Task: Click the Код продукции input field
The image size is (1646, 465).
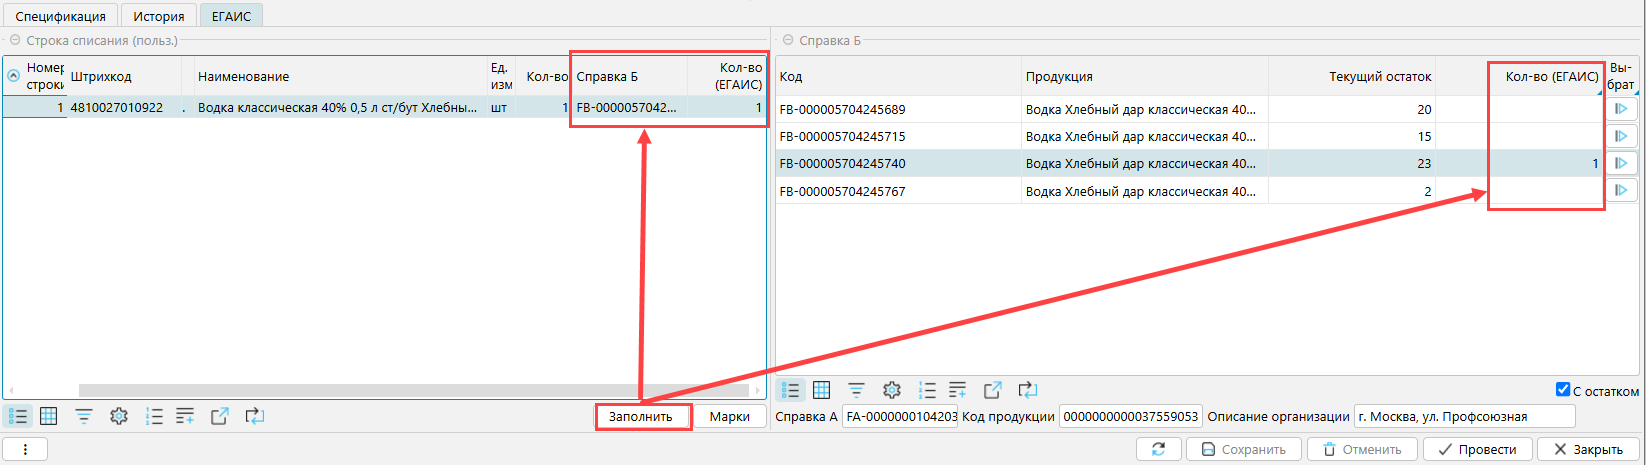Action: (x=1129, y=416)
